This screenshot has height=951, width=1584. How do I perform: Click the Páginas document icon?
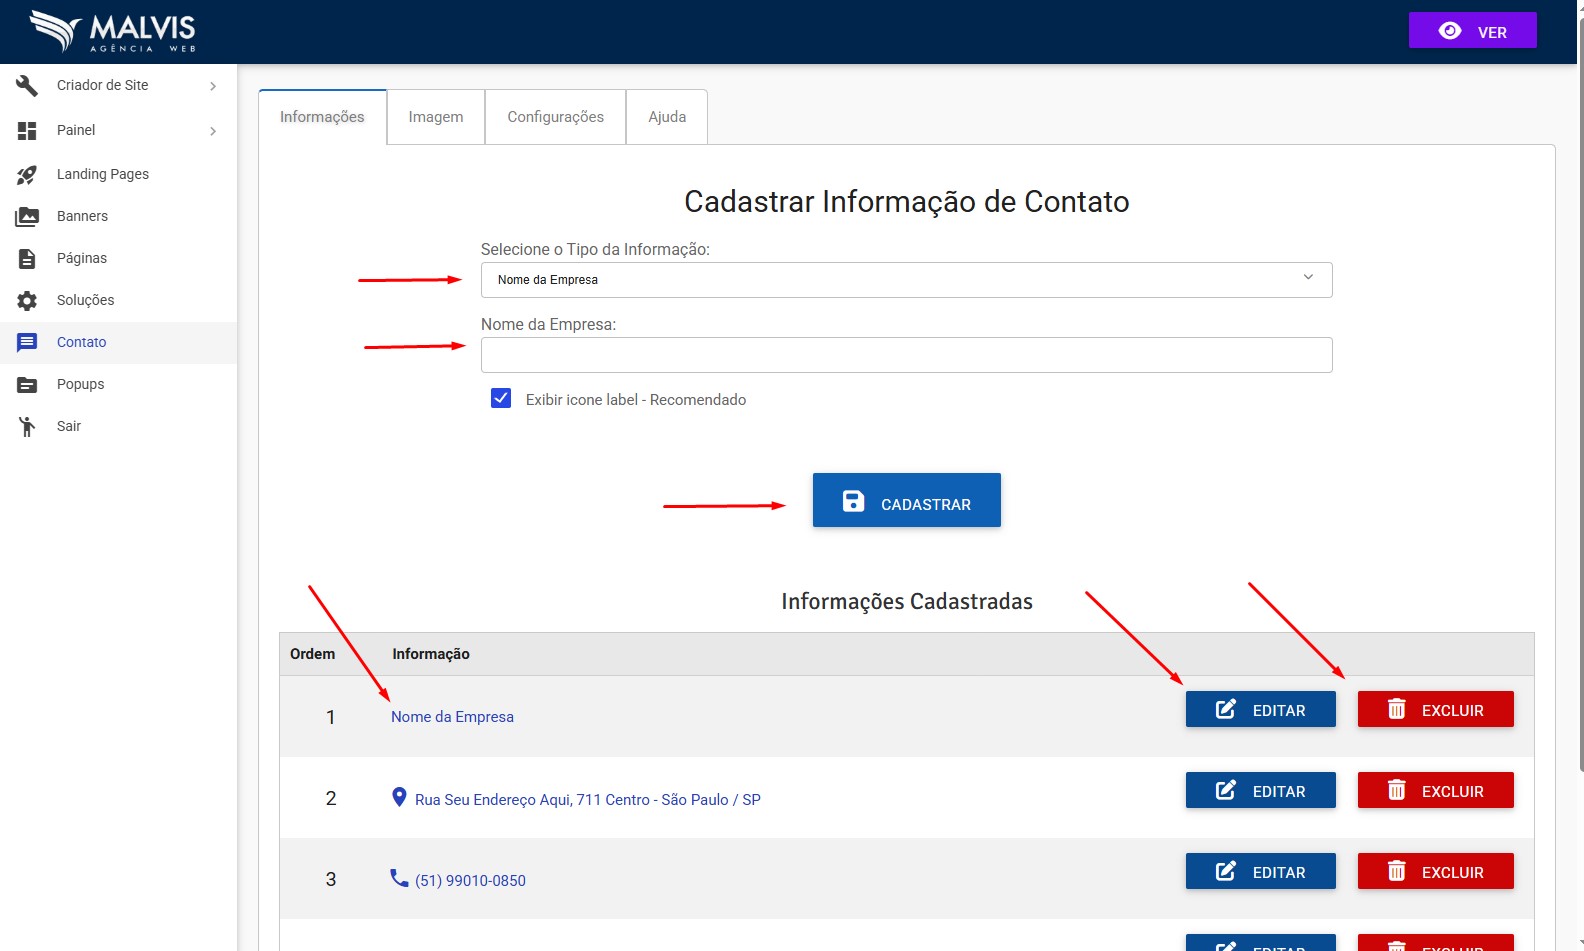[x=27, y=259]
